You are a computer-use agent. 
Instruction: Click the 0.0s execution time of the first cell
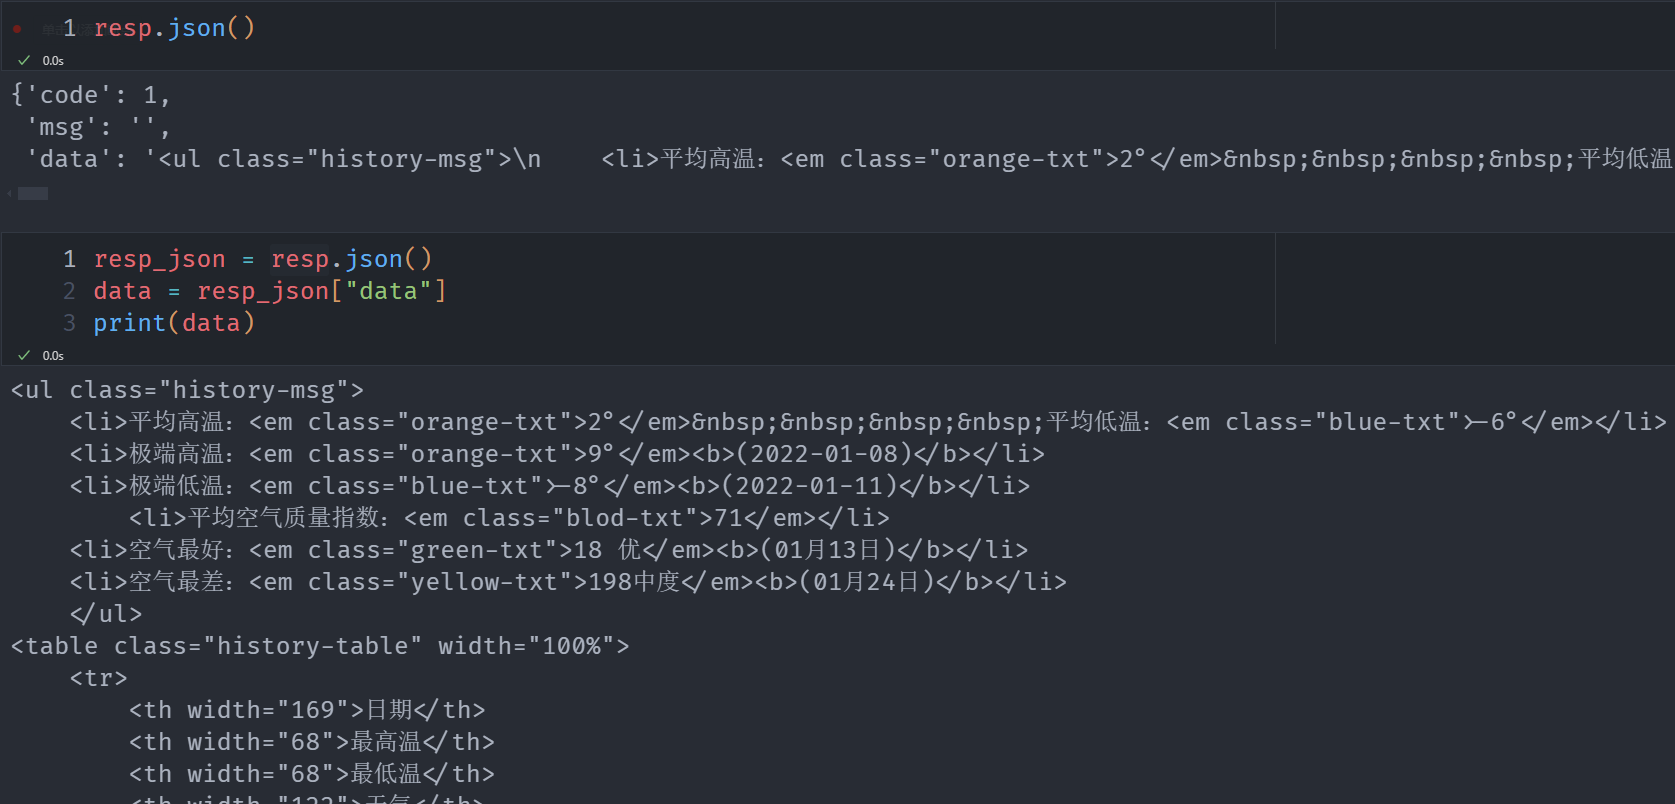[x=53, y=61]
